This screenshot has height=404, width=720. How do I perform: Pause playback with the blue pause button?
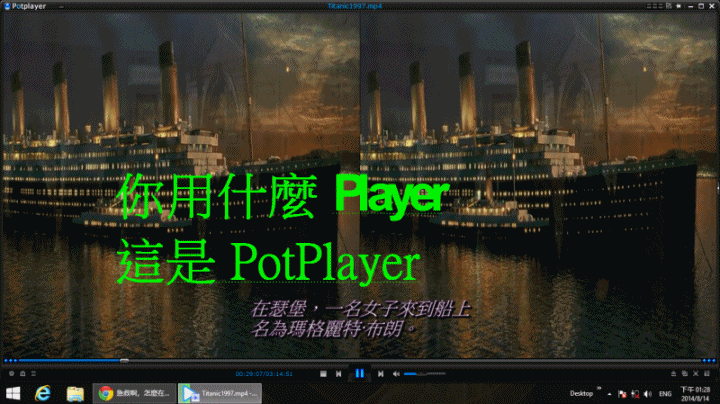coord(360,374)
